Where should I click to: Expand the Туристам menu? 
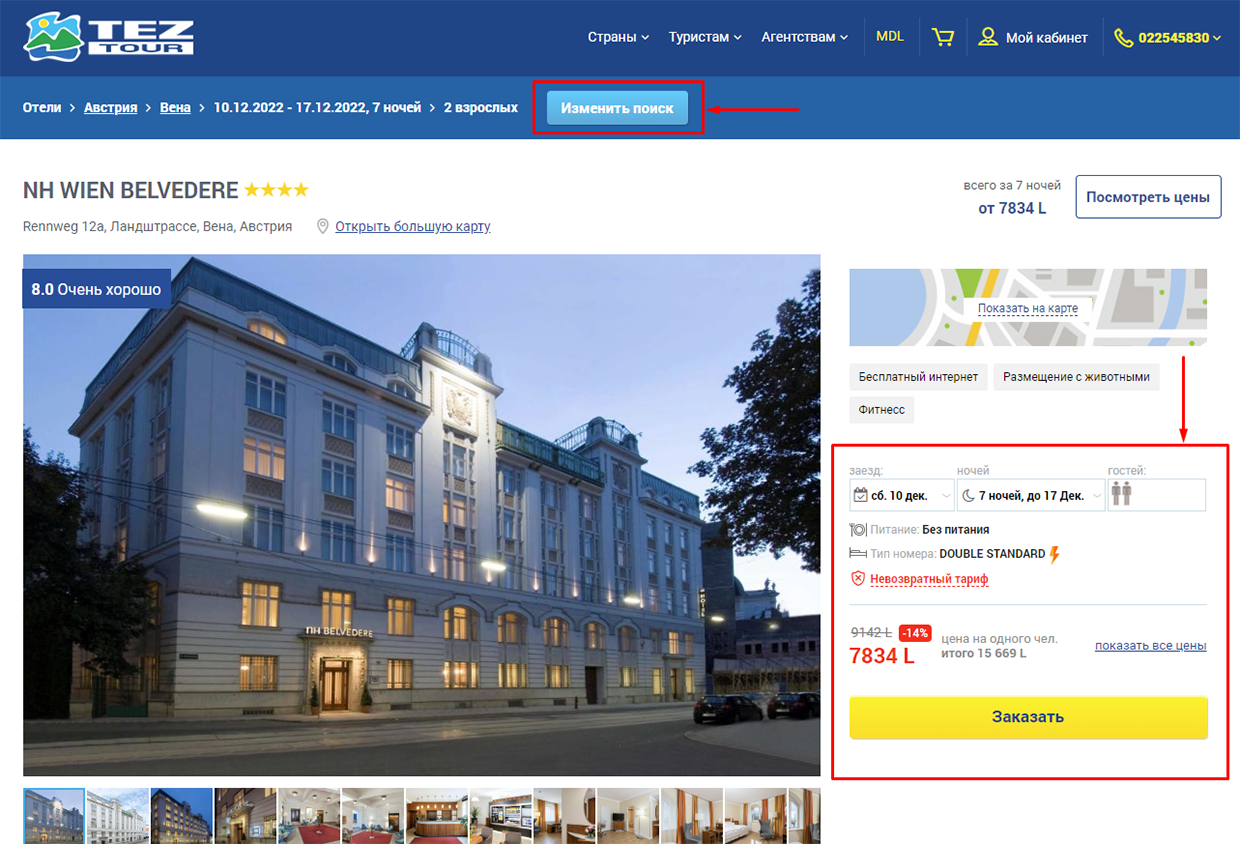[705, 37]
